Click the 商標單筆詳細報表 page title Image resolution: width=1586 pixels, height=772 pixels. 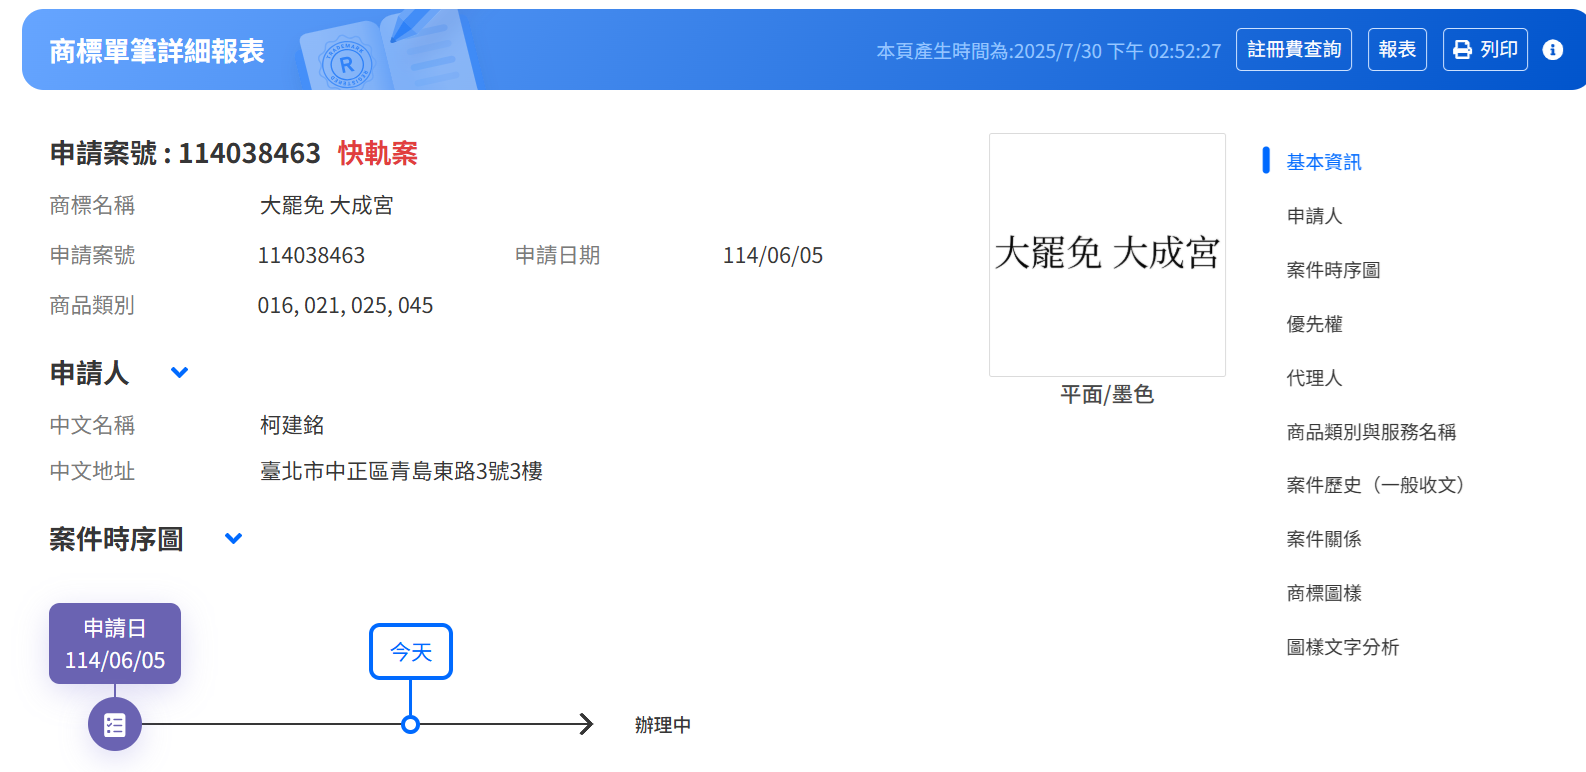click(x=157, y=51)
